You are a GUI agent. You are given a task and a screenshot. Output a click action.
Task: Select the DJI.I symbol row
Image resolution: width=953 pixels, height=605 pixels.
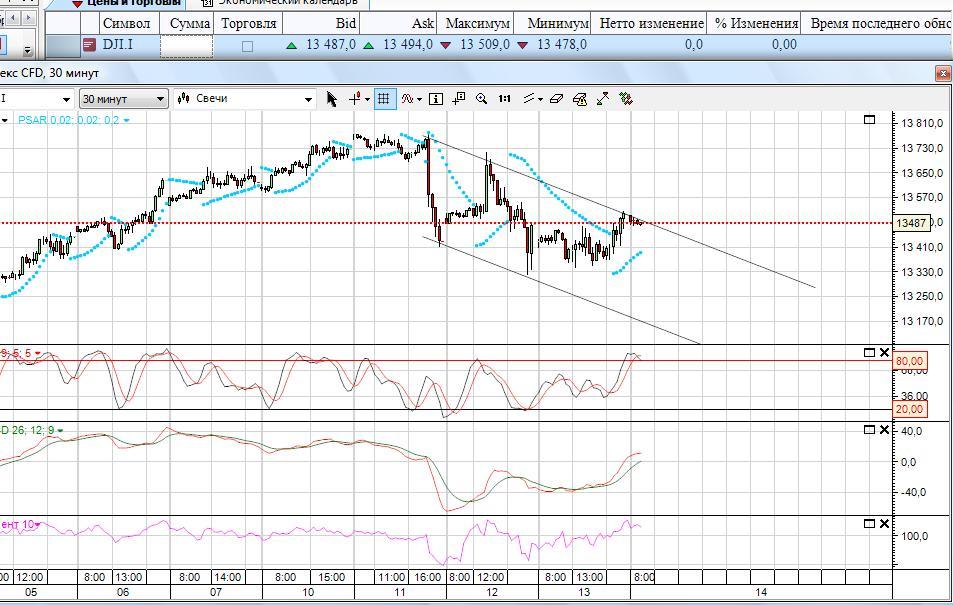pos(498,46)
